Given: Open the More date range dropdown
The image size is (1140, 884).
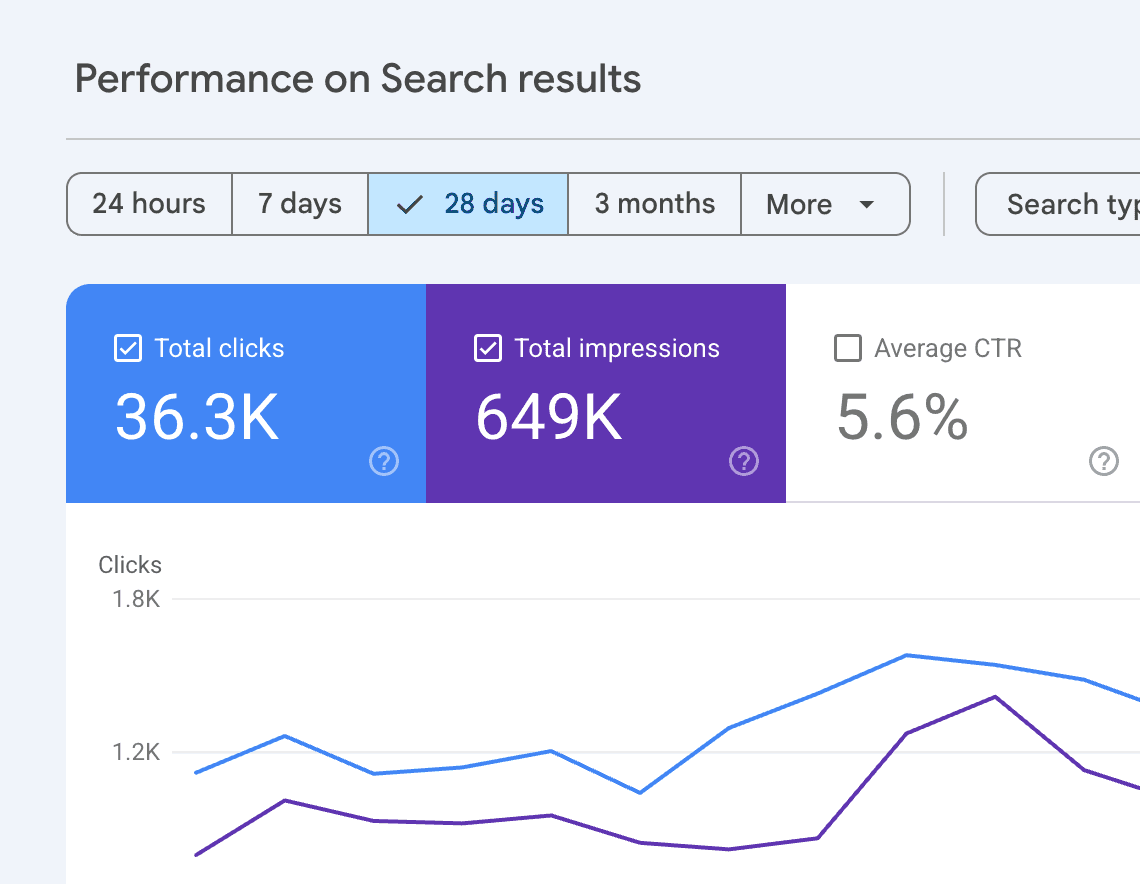Looking at the screenshot, I should pyautogui.click(x=825, y=204).
